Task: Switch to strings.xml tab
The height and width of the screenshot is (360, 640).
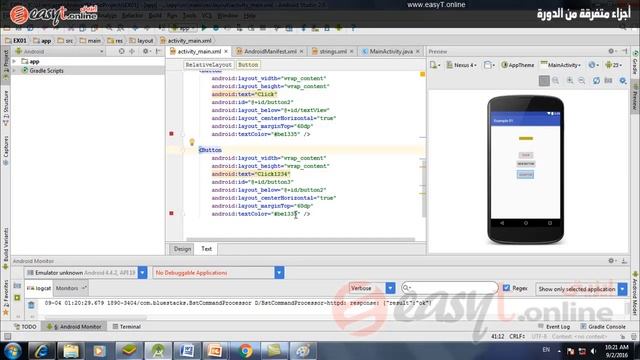Action: coord(333,51)
